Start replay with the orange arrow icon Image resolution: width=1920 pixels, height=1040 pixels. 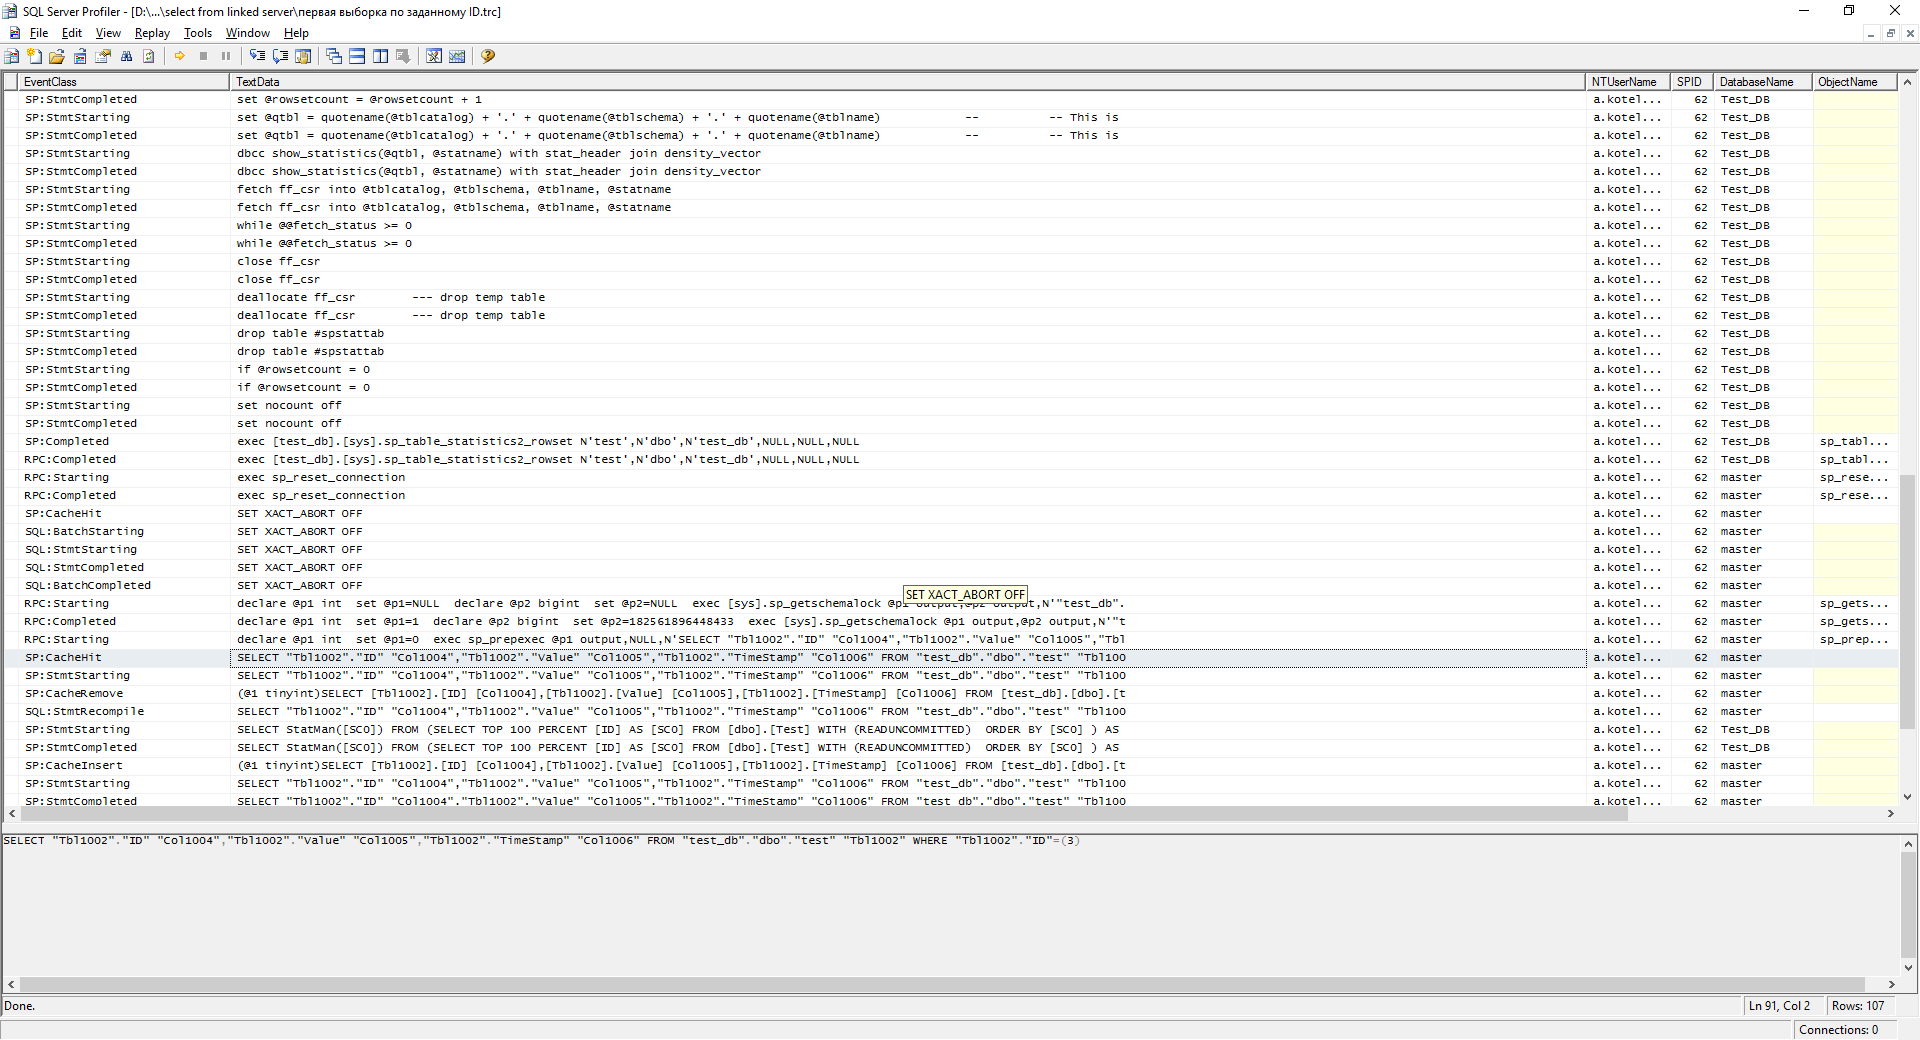pos(180,56)
